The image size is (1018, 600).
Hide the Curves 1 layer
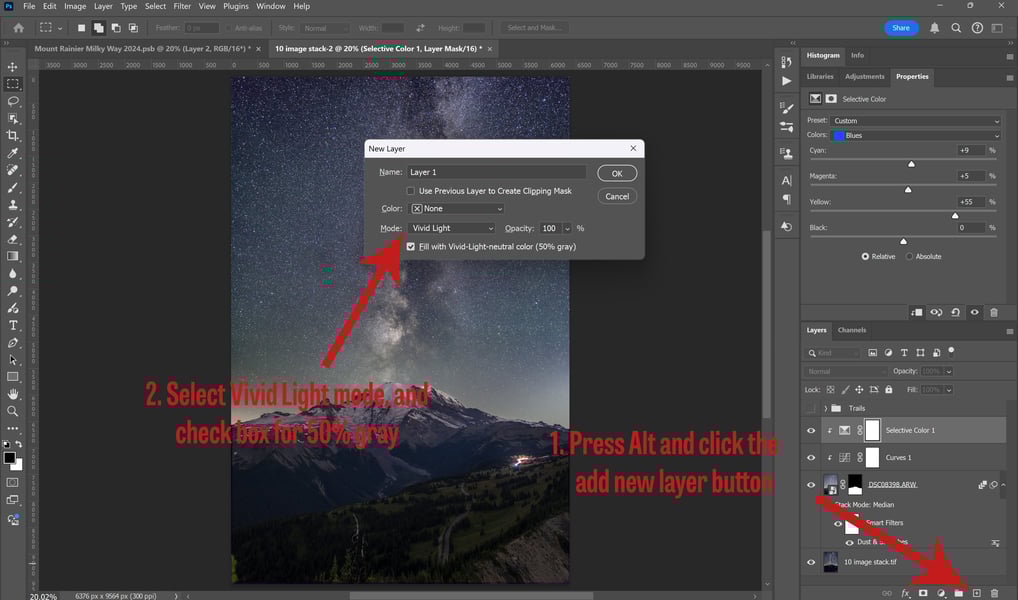click(811, 458)
